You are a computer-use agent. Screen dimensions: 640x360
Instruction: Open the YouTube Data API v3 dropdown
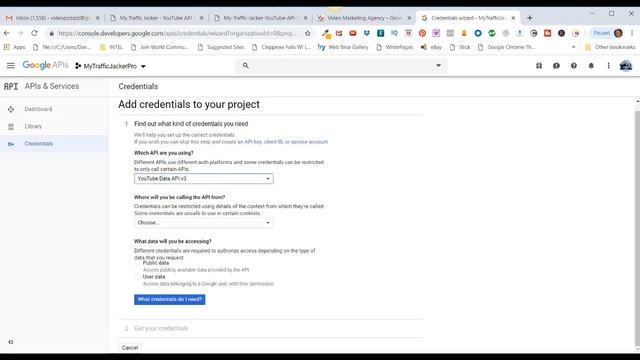204,178
